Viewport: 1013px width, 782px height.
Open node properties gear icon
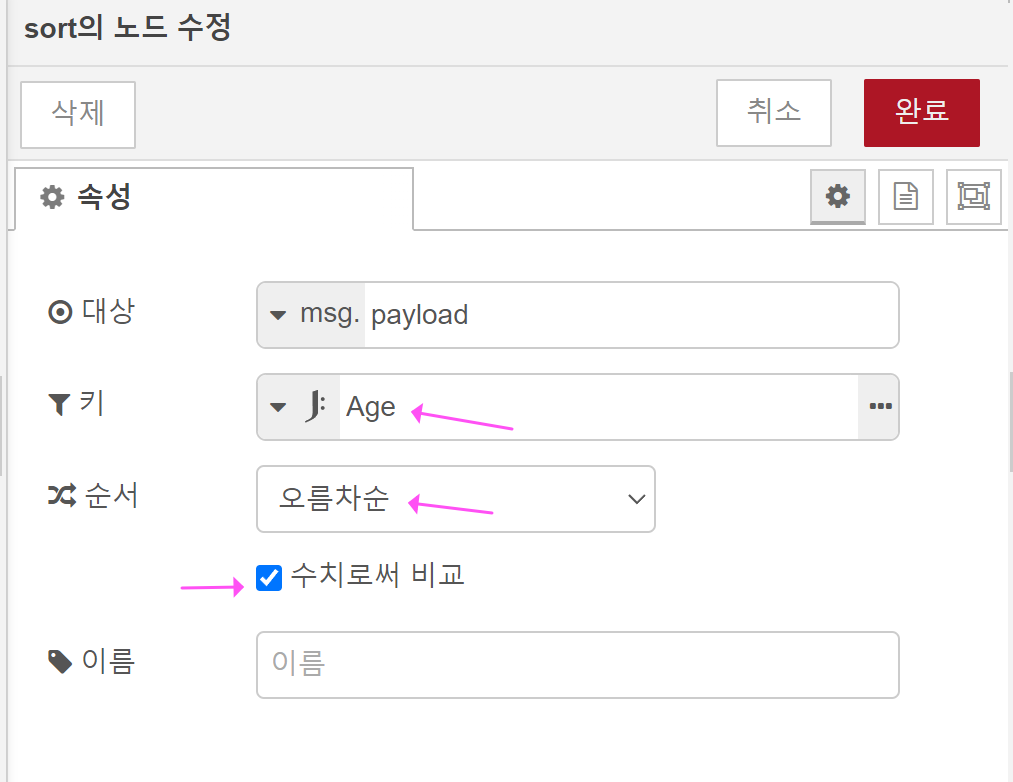coord(837,196)
